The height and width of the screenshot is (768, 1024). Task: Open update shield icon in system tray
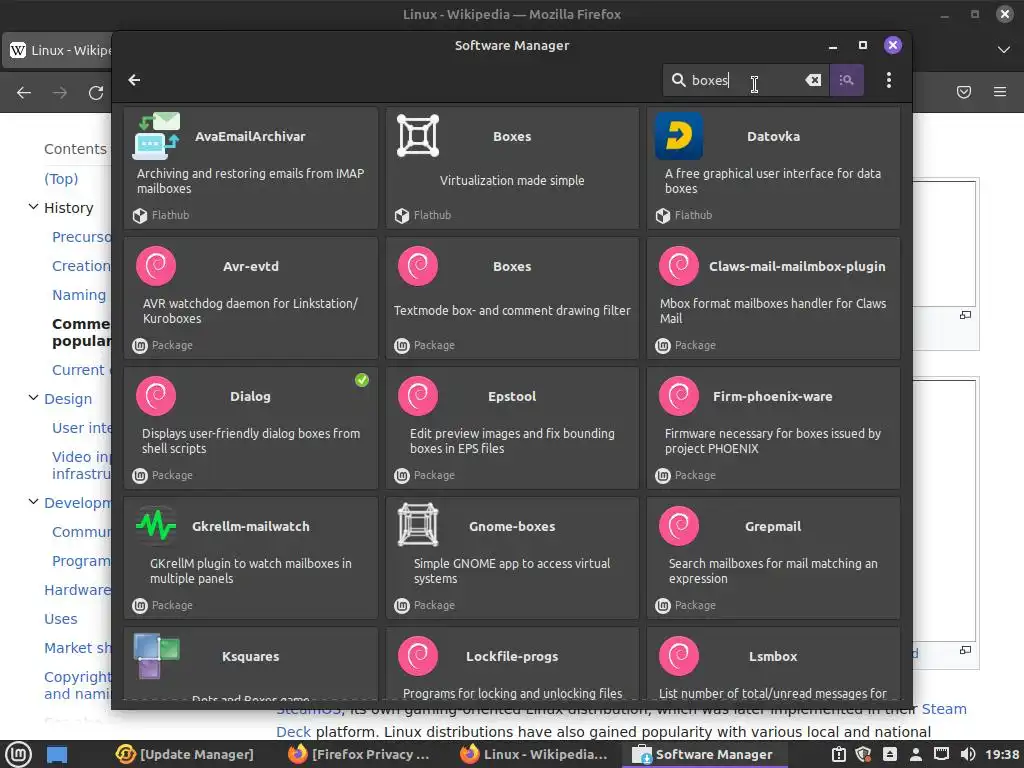pos(863,755)
